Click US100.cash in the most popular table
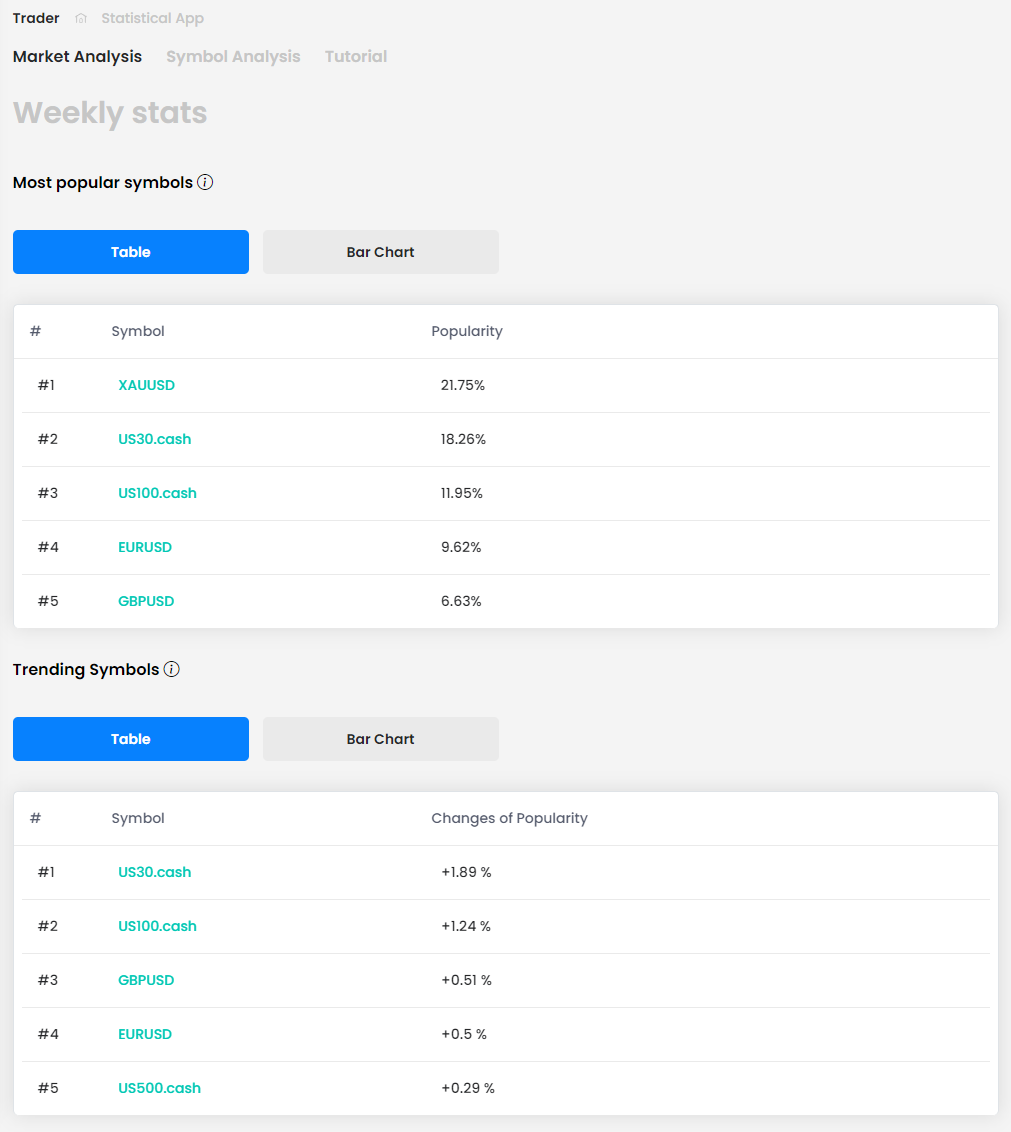 click(157, 493)
